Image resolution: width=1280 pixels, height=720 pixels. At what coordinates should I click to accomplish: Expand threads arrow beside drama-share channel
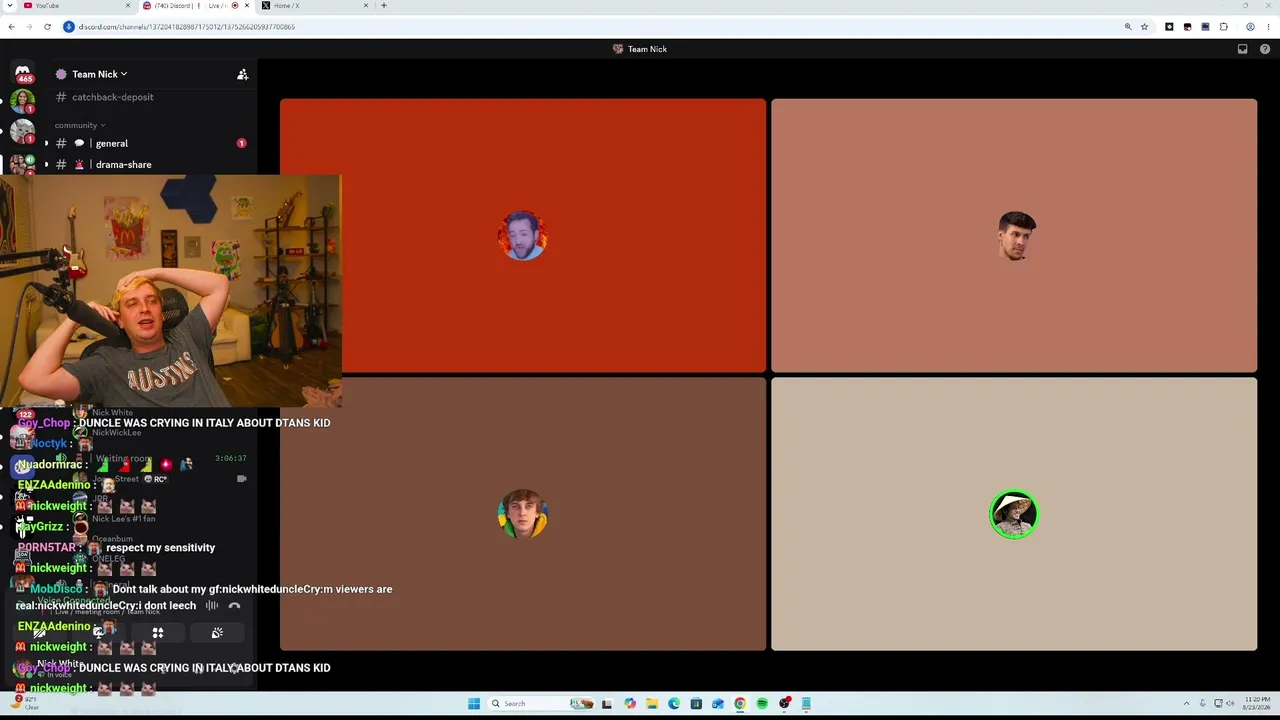coord(46,164)
